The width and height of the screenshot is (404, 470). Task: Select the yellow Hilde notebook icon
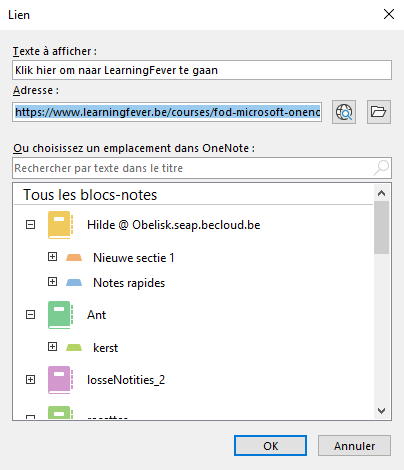click(x=60, y=225)
